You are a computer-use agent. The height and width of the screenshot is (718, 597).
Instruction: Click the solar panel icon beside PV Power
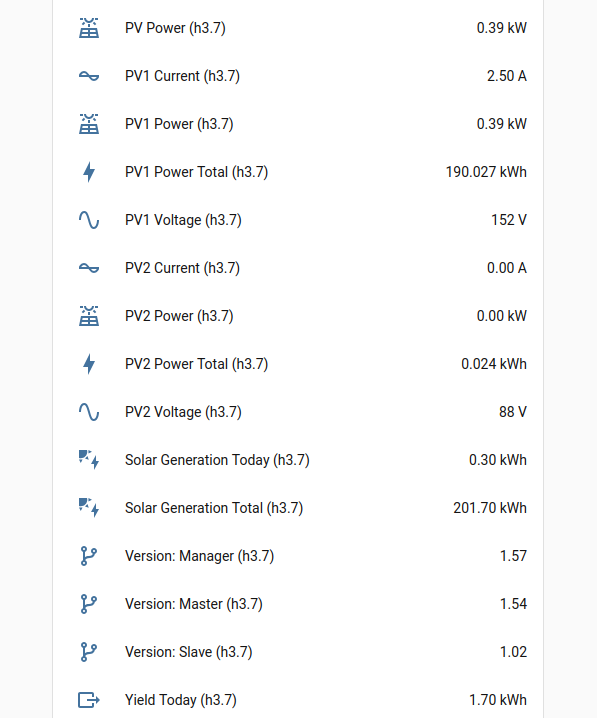pos(89,28)
